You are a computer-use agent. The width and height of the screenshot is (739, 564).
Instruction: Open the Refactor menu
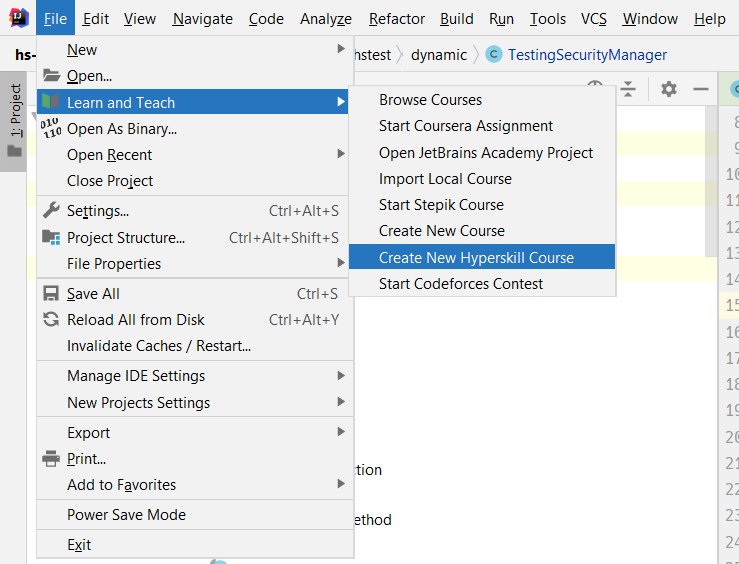tap(396, 18)
